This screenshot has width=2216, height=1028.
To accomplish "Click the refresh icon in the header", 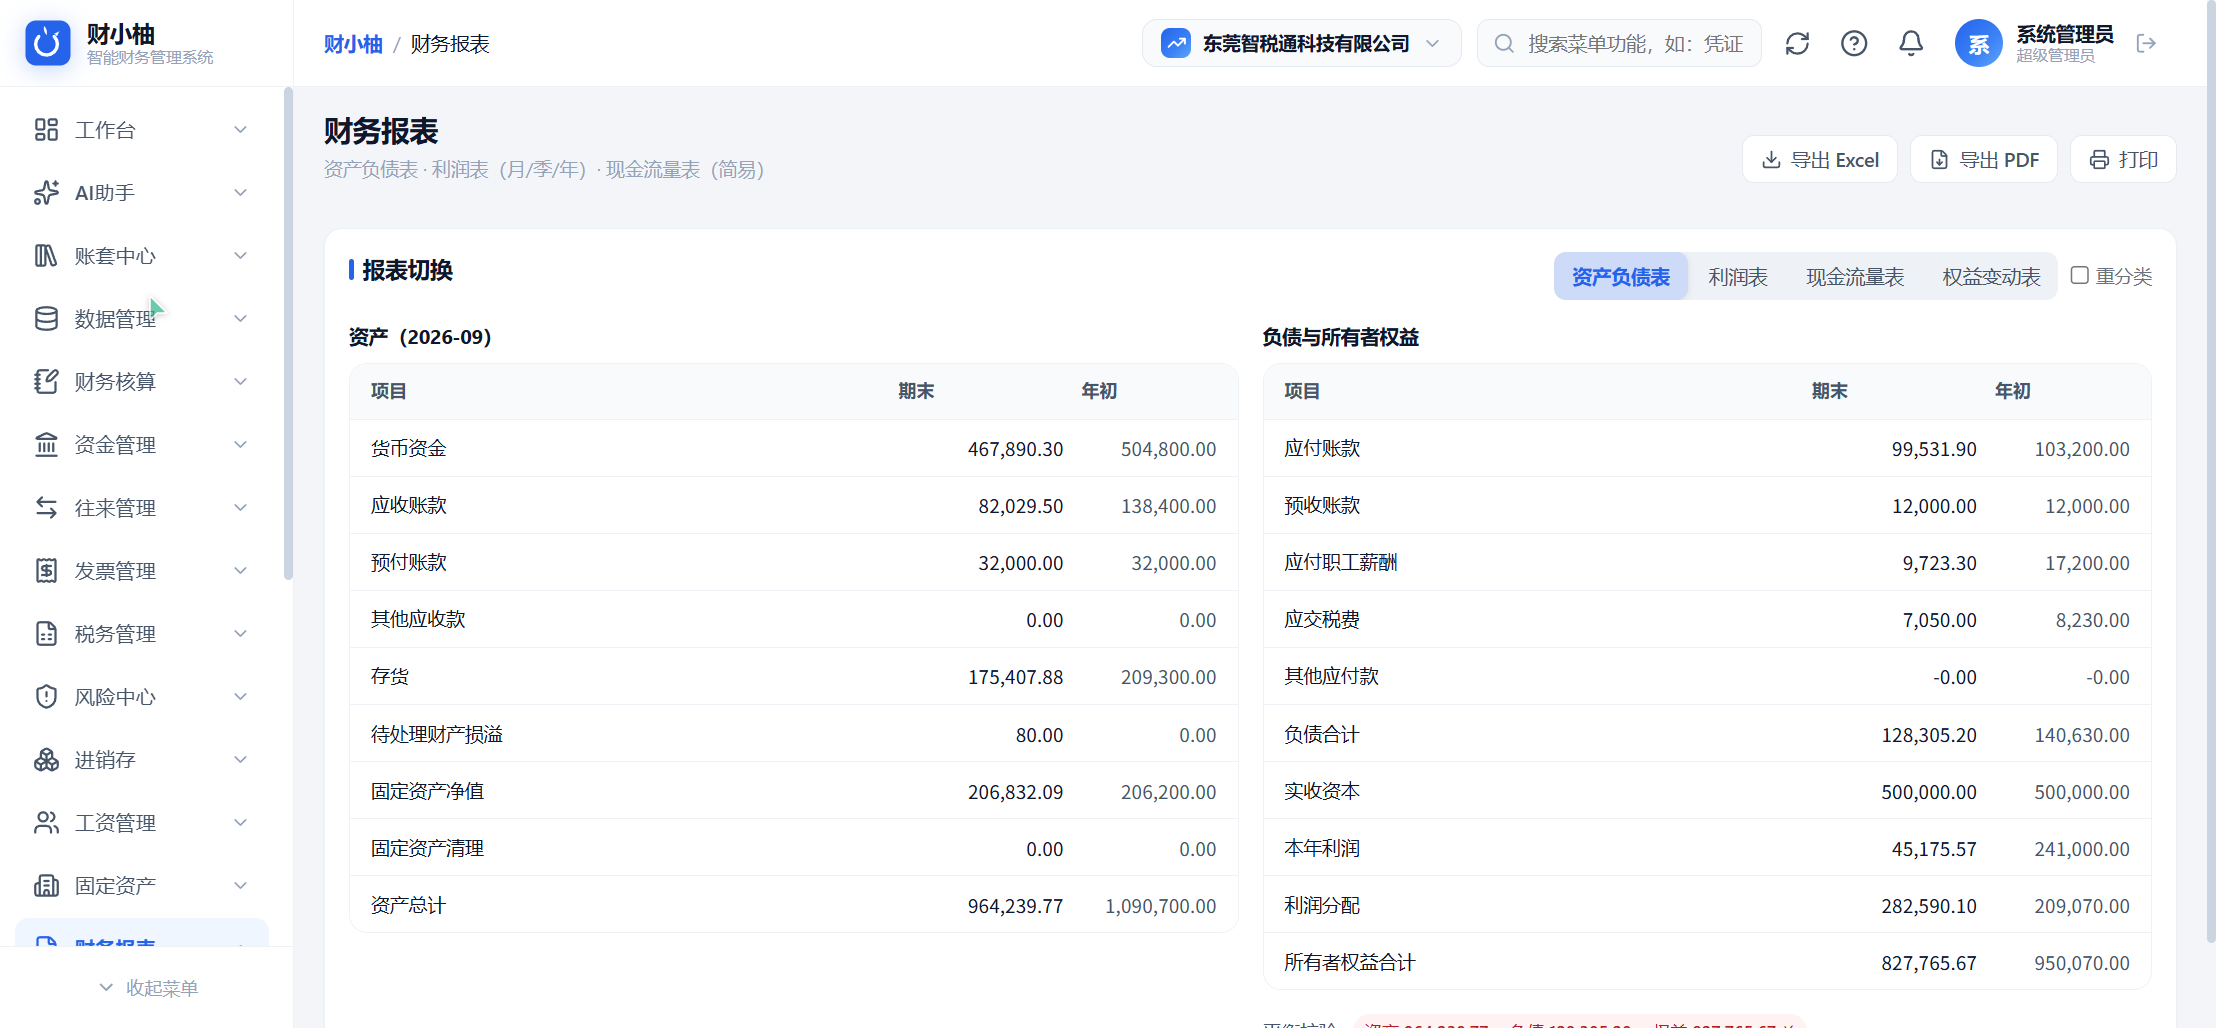I will tap(1797, 44).
